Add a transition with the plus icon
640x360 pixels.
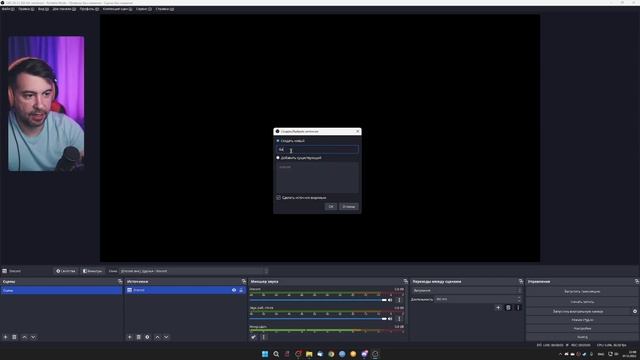(x=498, y=307)
